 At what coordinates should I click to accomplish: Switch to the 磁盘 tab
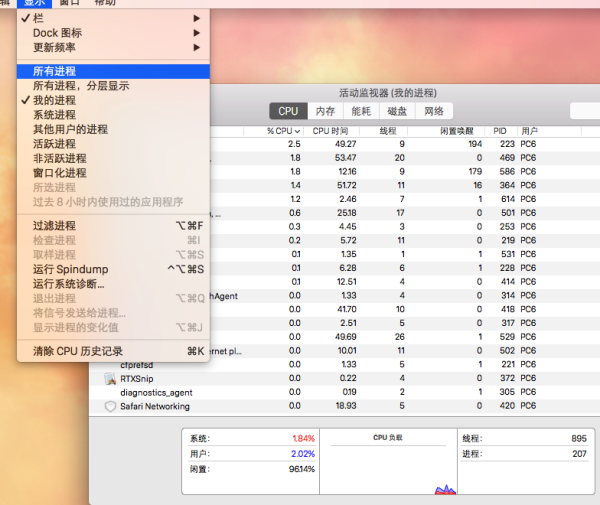pyautogui.click(x=397, y=111)
